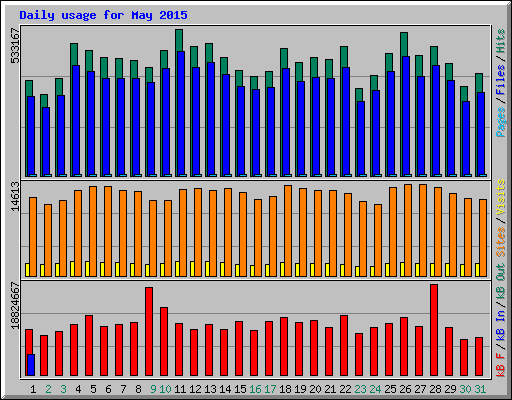
Task: Click day label "4" on the x-axis
Action: pyautogui.click(x=78, y=389)
